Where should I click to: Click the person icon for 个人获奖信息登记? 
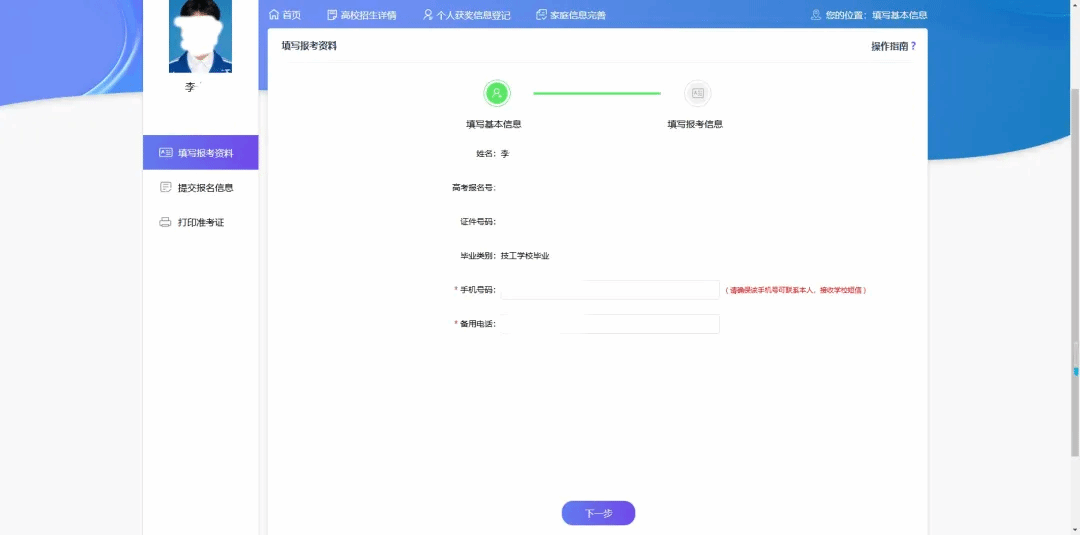pyautogui.click(x=428, y=15)
